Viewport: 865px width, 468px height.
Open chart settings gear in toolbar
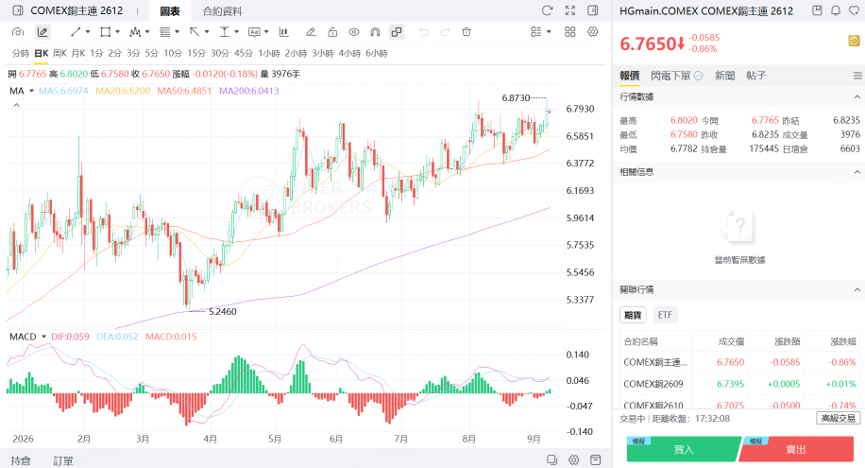[x=592, y=32]
